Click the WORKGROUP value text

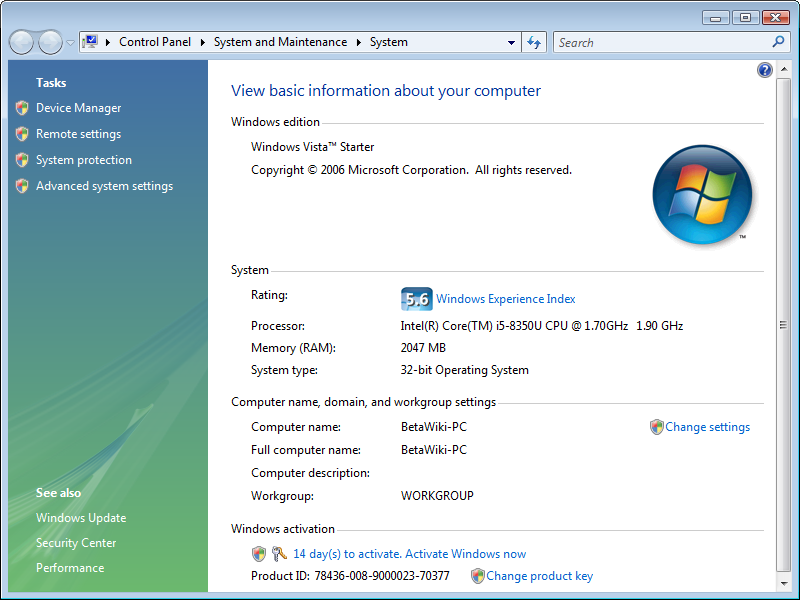pos(437,495)
